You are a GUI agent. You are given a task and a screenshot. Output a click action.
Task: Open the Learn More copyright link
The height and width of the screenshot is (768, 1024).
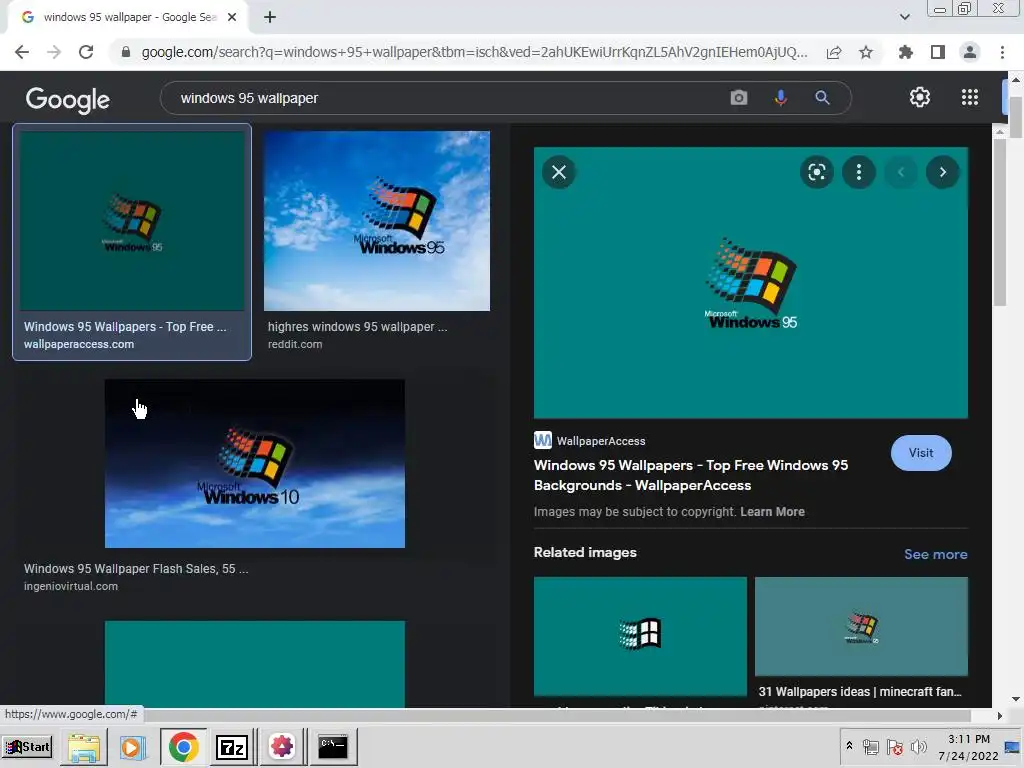click(772, 512)
